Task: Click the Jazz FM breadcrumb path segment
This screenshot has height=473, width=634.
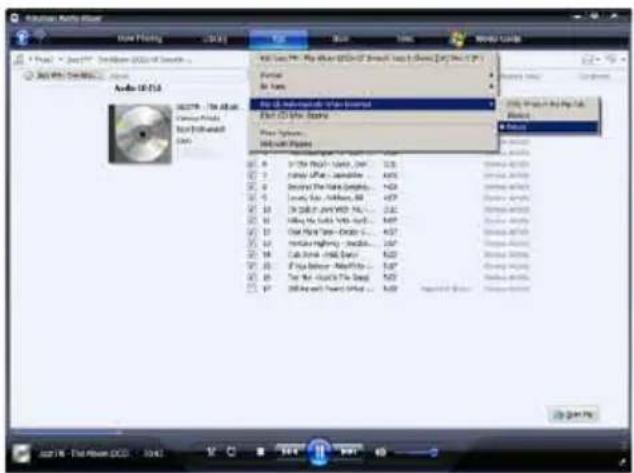Action: [x=129, y=60]
